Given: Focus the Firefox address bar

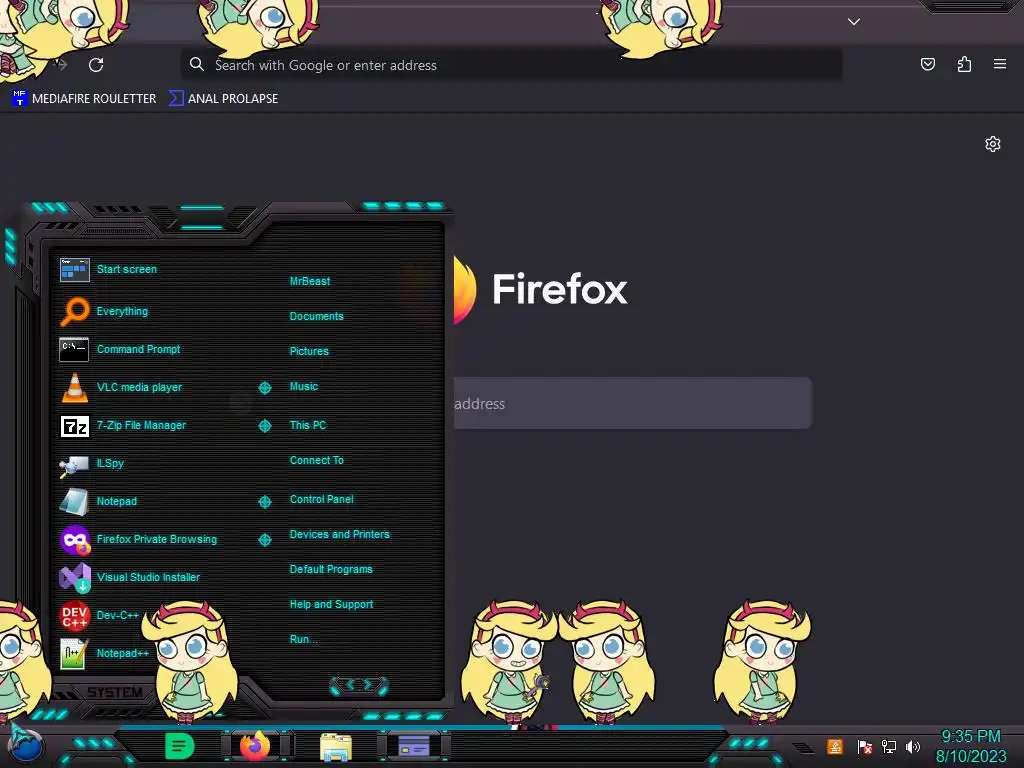Looking at the screenshot, I should point(511,65).
